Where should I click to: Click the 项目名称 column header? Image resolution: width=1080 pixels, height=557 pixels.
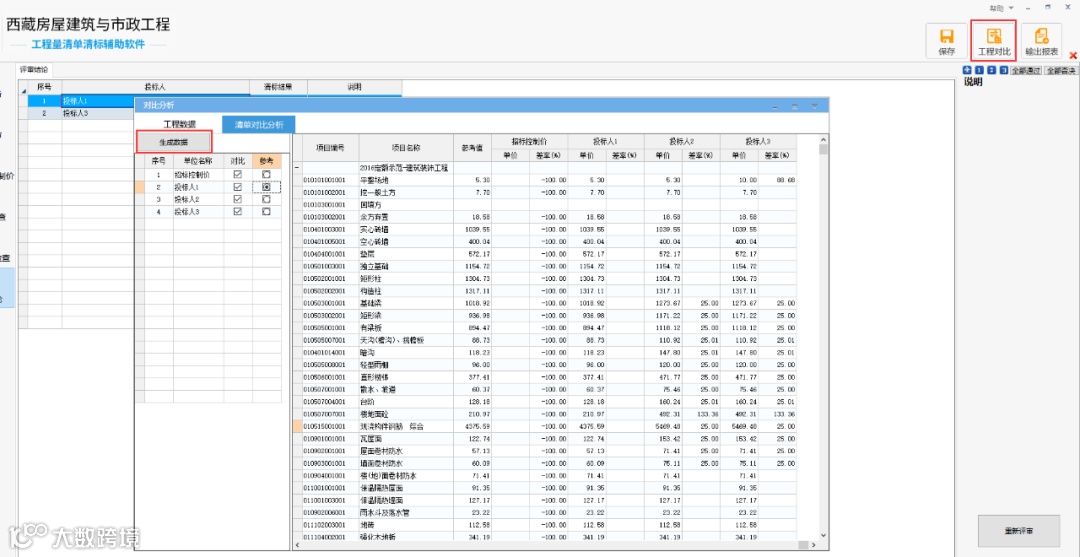(406, 147)
